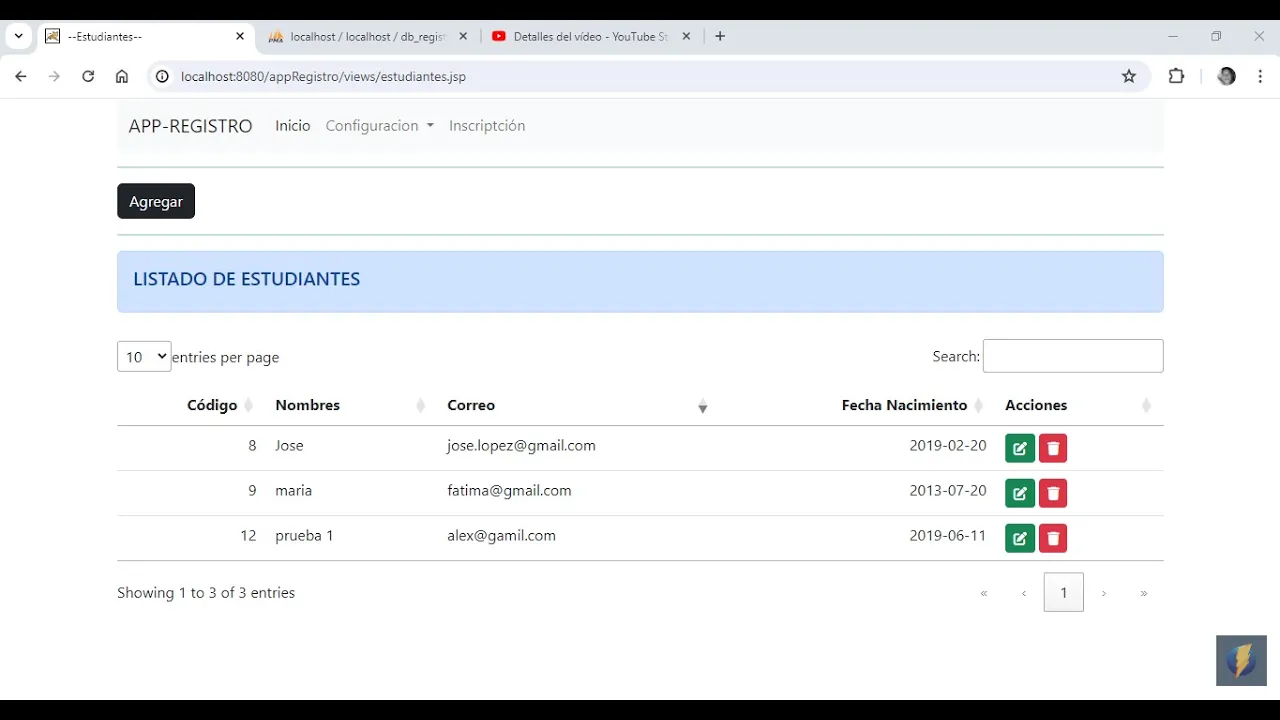
Task: Reload the page with refresh icon
Action: click(x=88, y=76)
